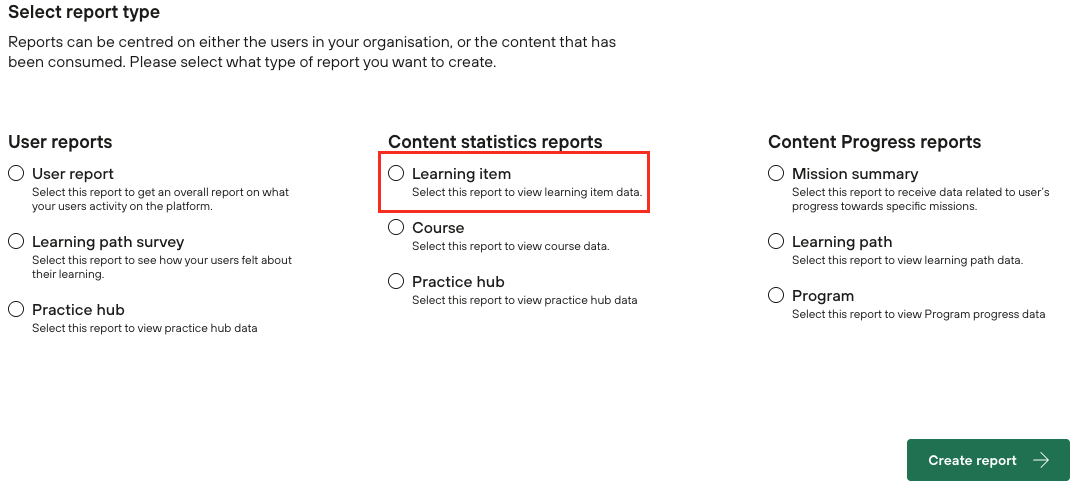Click the "User reports" section heading
The image size is (1084, 502).
[x=60, y=142]
